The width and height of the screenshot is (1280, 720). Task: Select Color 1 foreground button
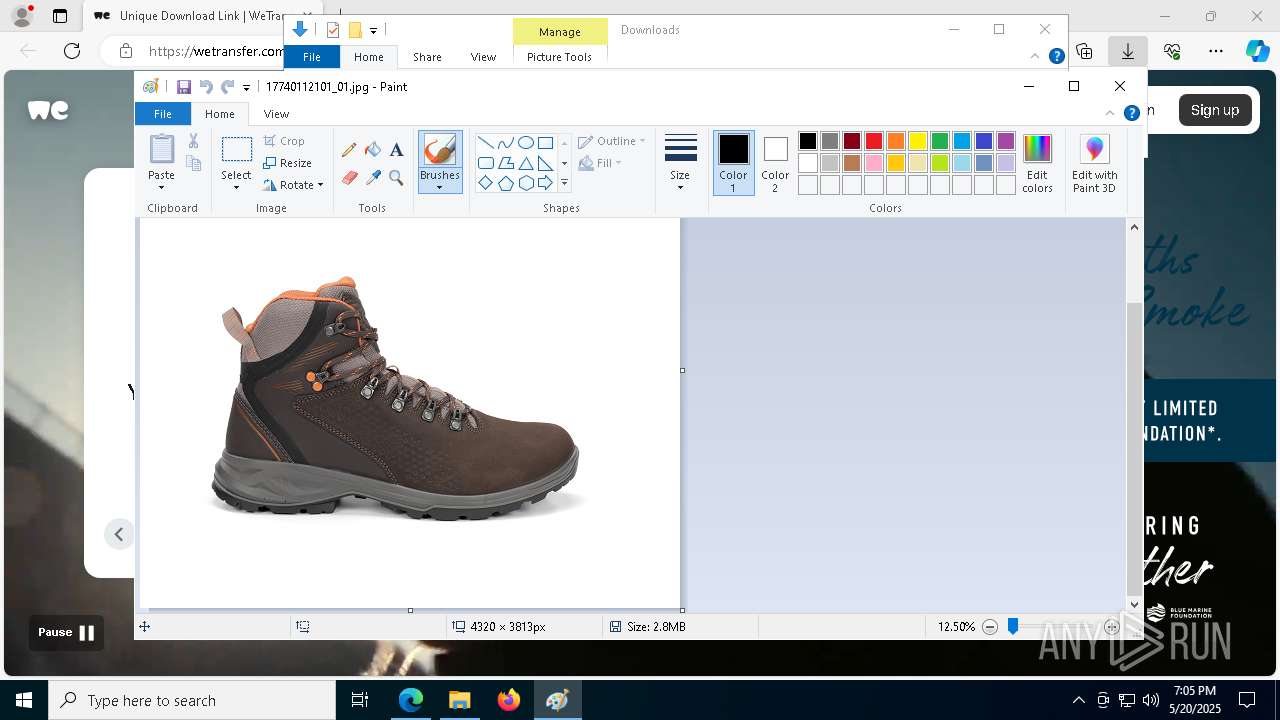[733, 163]
